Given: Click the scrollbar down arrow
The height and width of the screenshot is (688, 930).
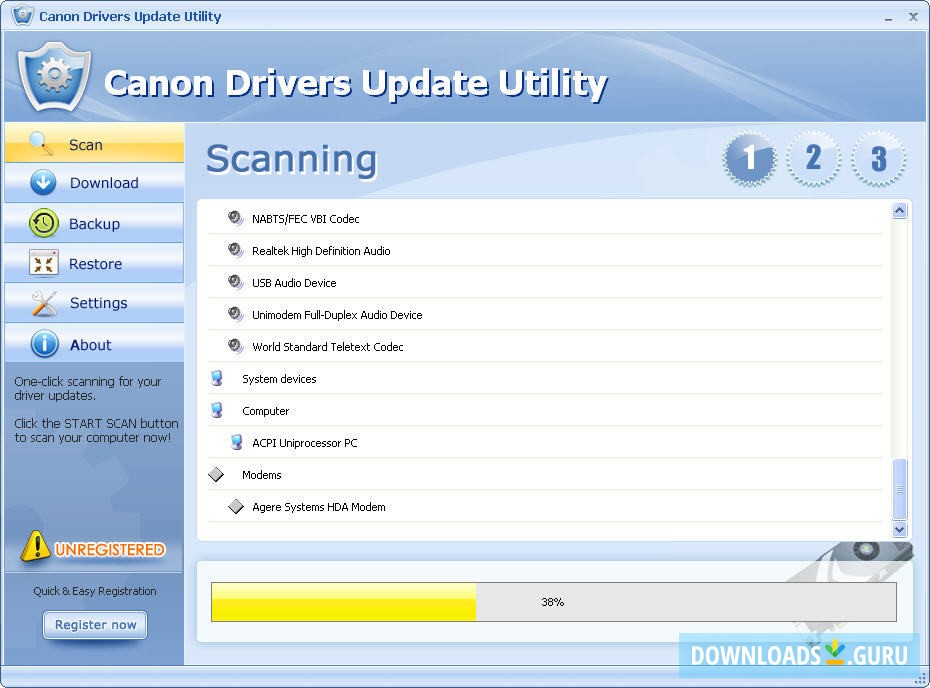Looking at the screenshot, I should [900, 529].
